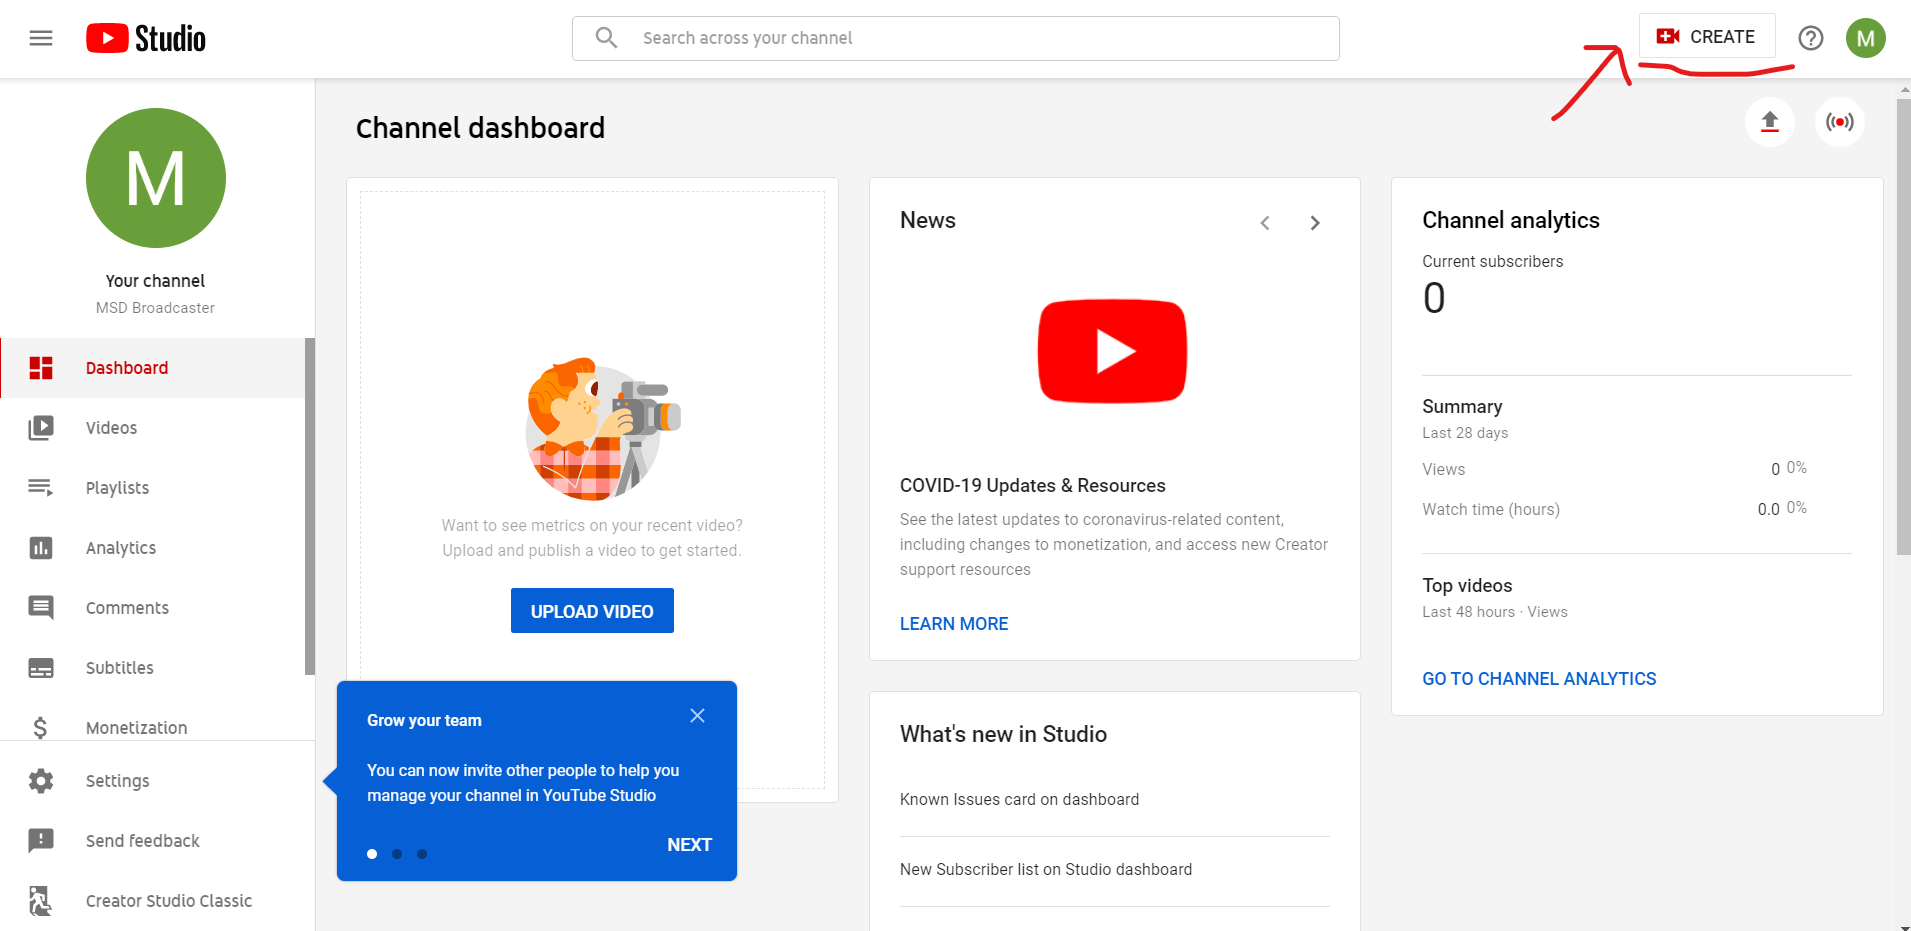Click the Subtitles sidebar icon
Screen dimensions: 1911x931
(41, 668)
